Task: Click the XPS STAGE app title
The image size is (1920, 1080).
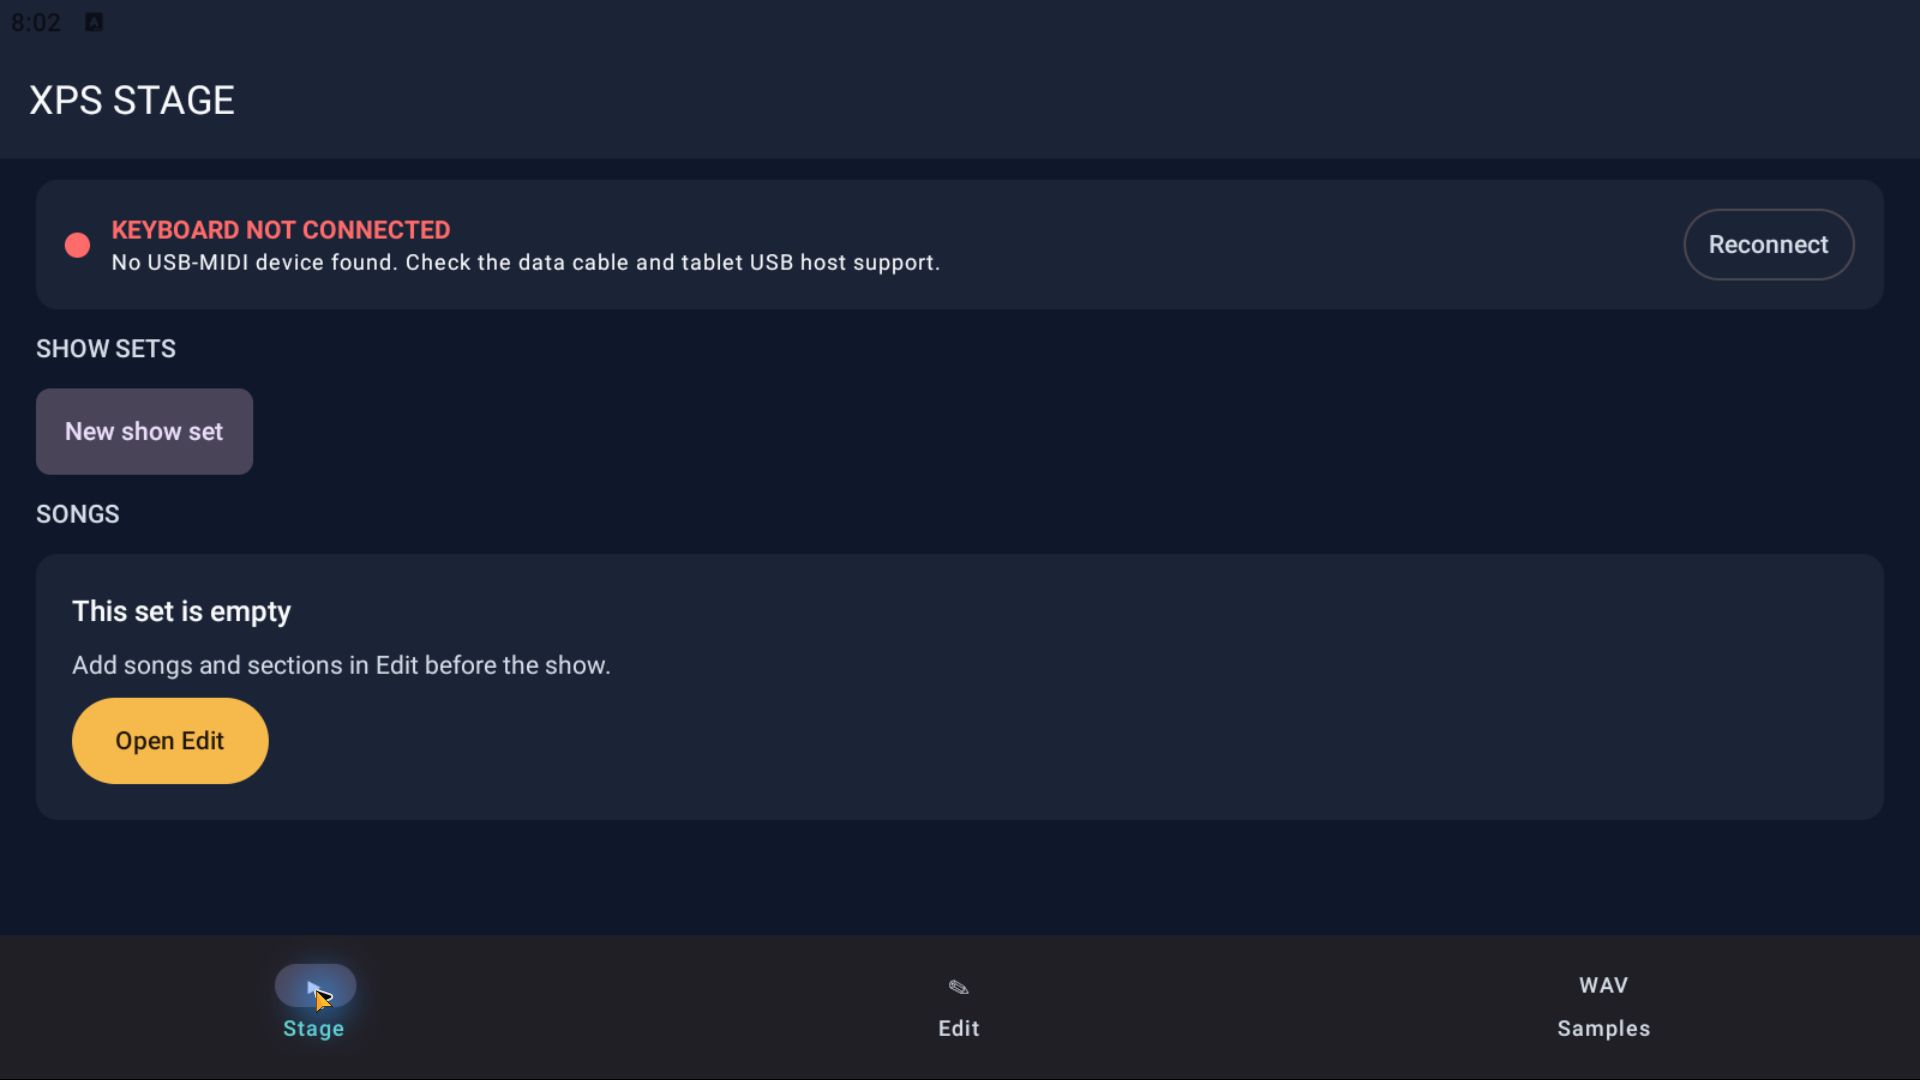Action: pyautogui.click(x=132, y=100)
